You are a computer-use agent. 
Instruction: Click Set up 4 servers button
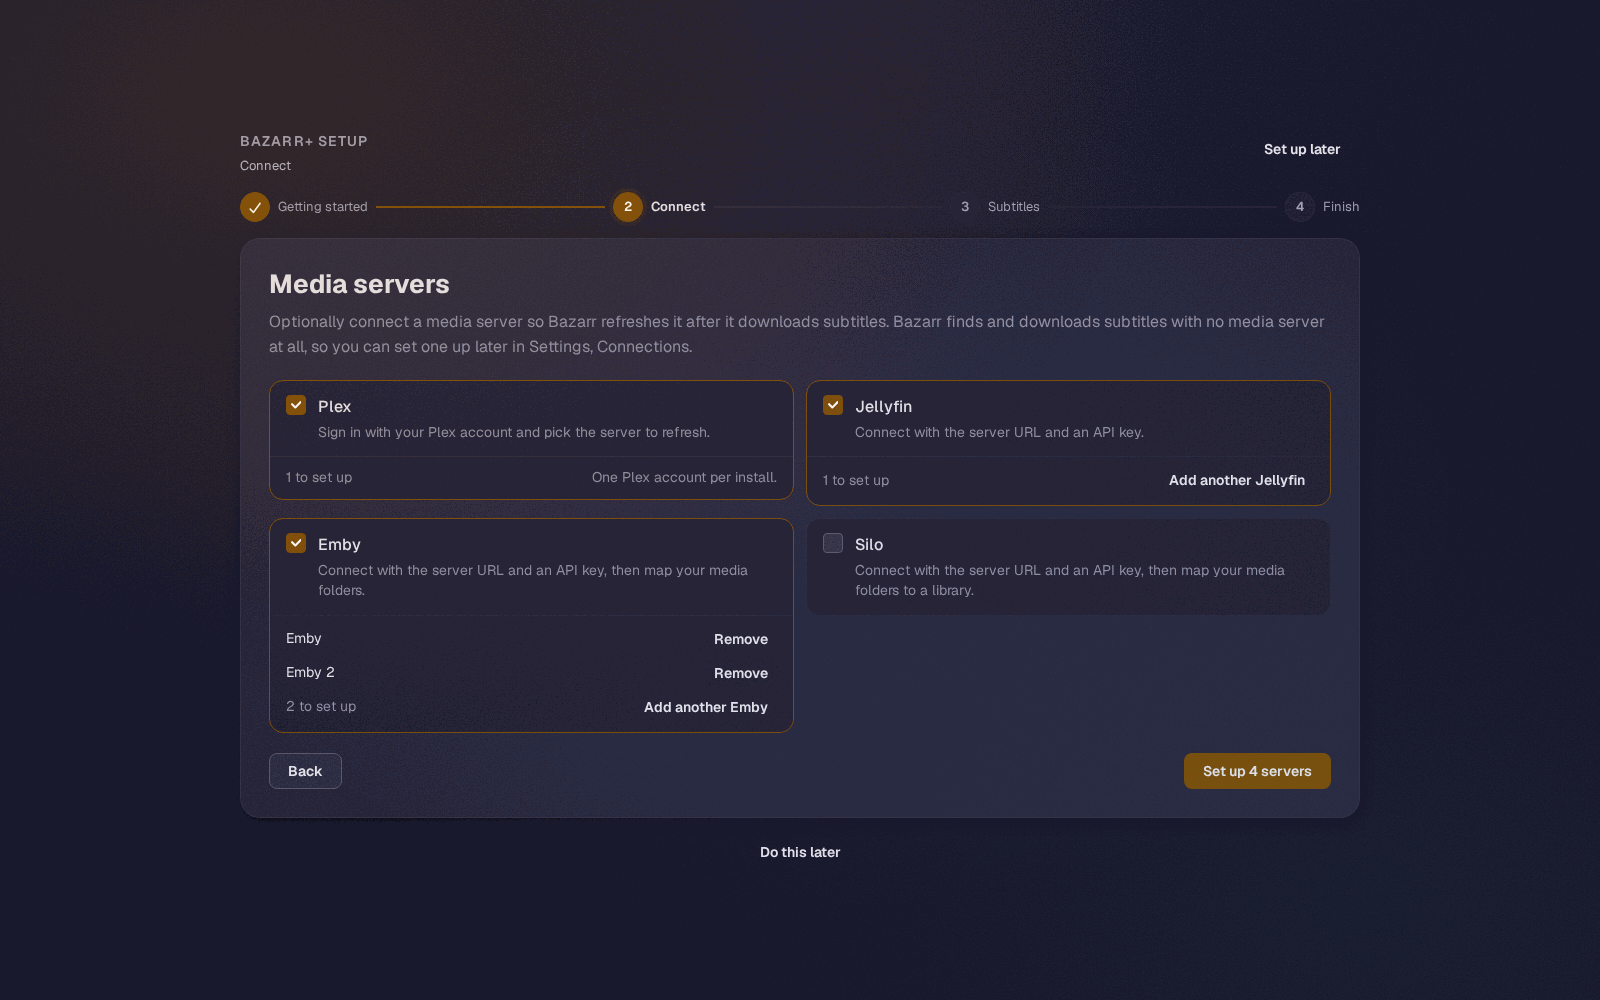[1257, 771]
